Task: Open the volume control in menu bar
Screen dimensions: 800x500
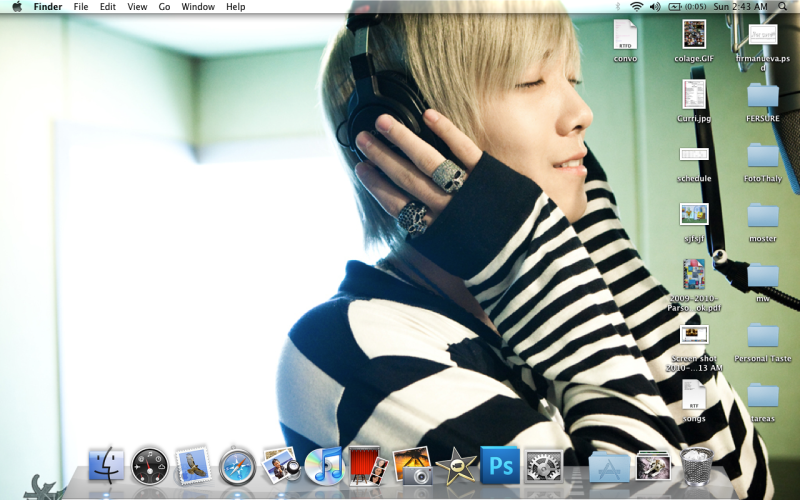Action: (655, 7)
